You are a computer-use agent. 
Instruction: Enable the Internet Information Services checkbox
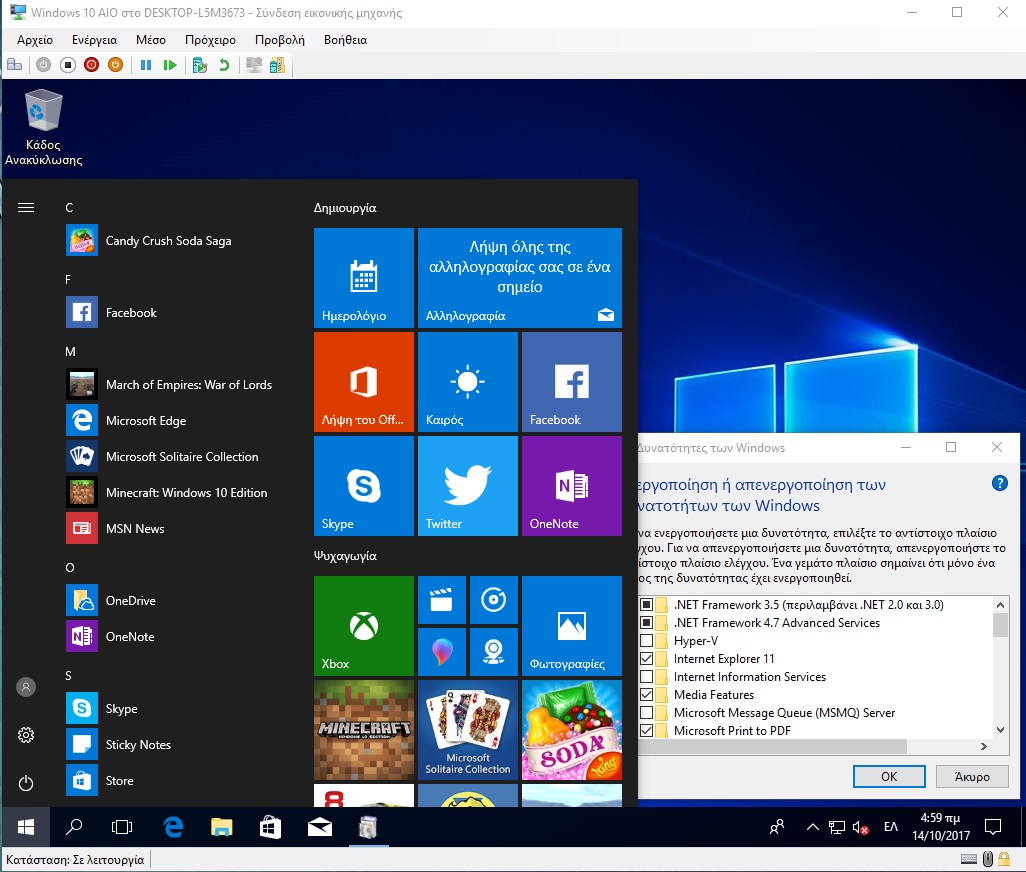coord(646,676)
